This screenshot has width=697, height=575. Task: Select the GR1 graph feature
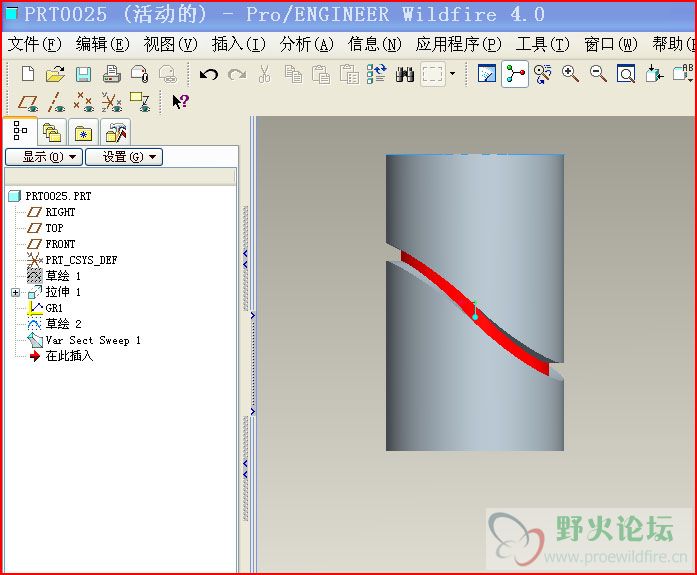point(54,308)
